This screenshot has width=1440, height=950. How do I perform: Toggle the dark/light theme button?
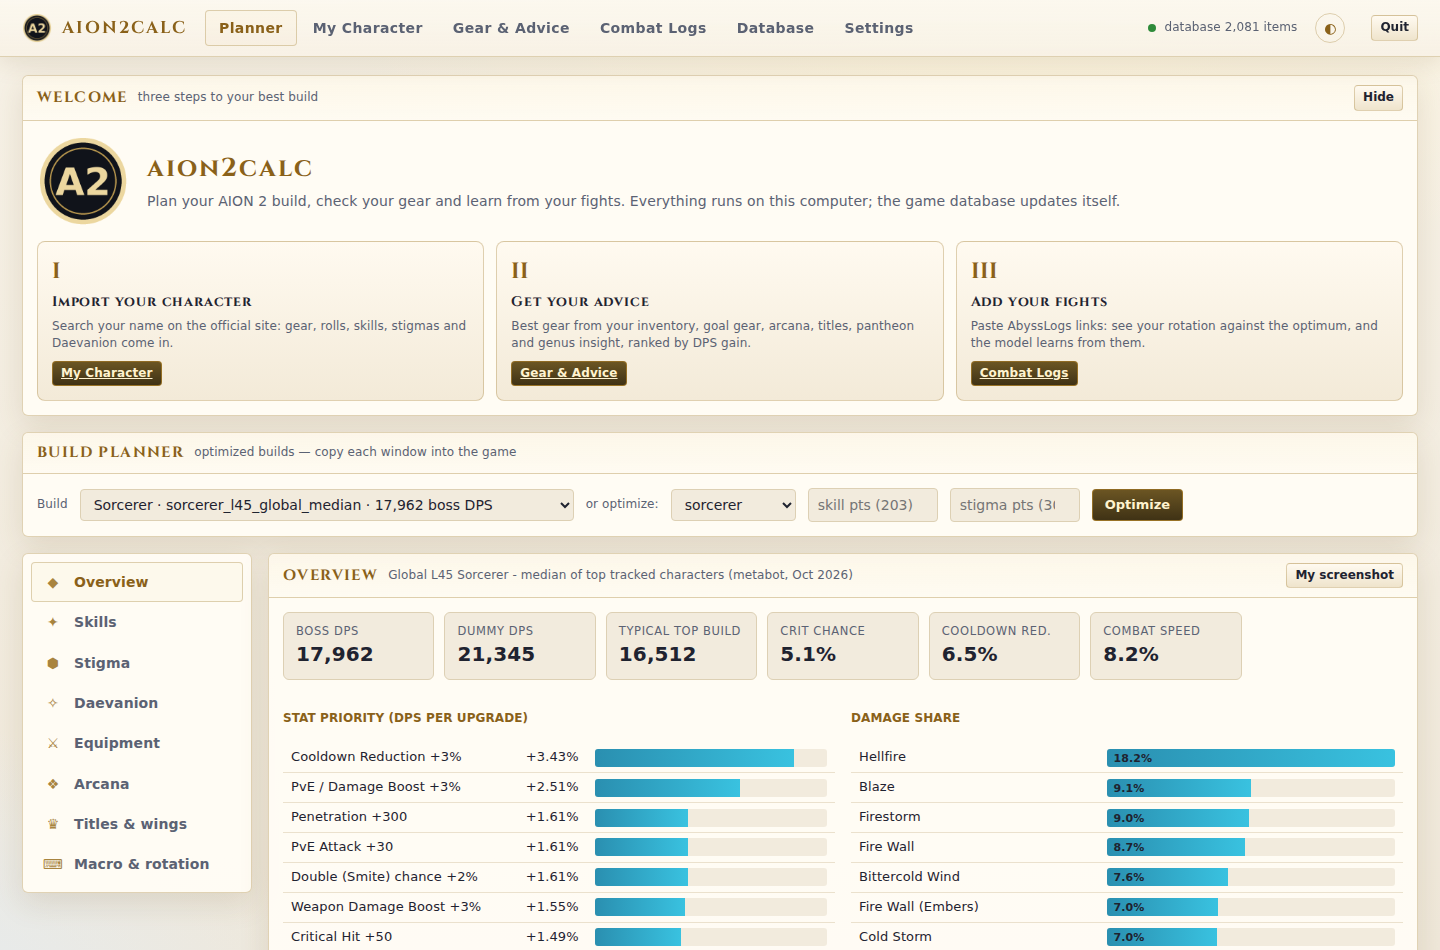[x=1330, y=28]
